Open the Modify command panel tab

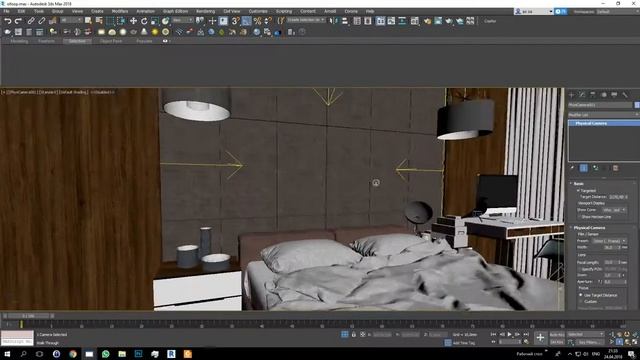pos(582,95)
